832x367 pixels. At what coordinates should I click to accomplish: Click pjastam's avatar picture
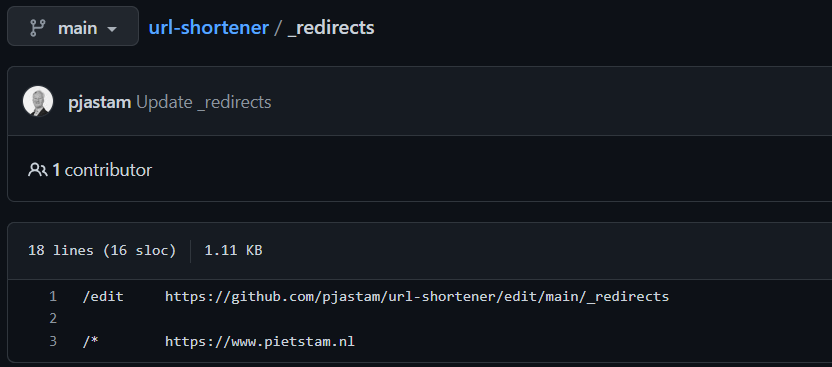click(38, 101)
